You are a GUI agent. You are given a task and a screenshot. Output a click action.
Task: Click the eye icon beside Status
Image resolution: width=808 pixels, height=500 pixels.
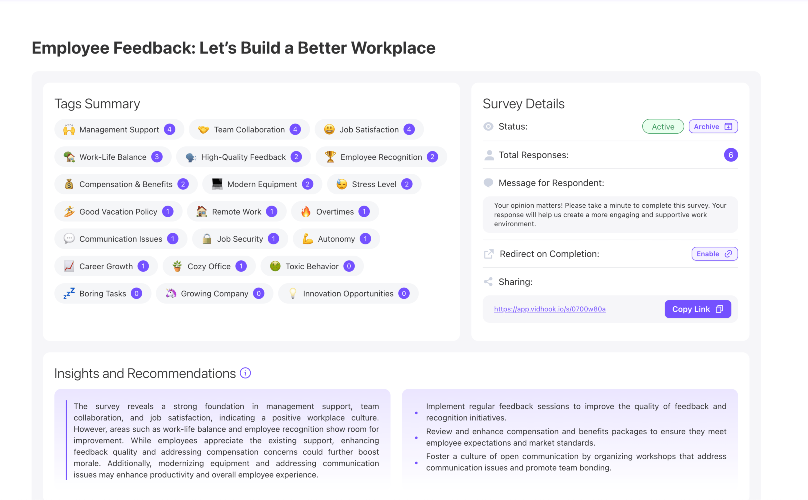click(x=488, y=126)
